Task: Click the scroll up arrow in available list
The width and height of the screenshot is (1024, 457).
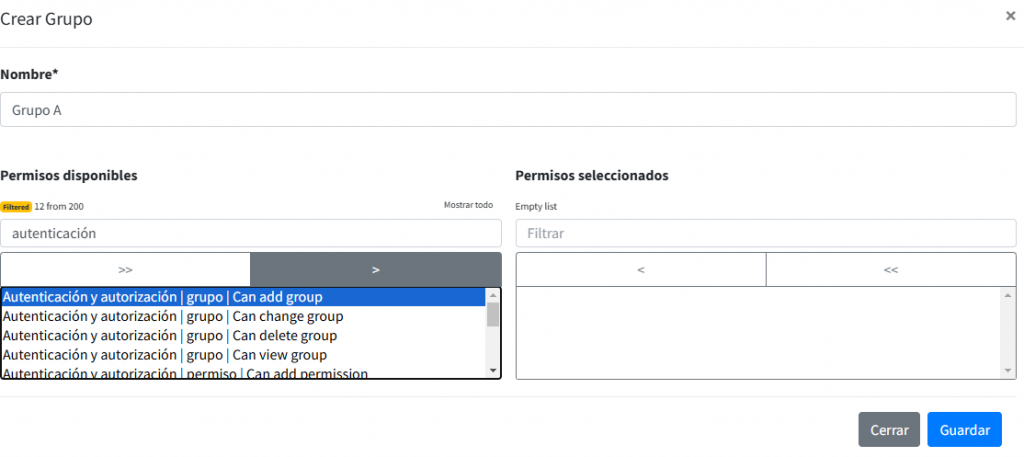Action: tap(492, 296)
